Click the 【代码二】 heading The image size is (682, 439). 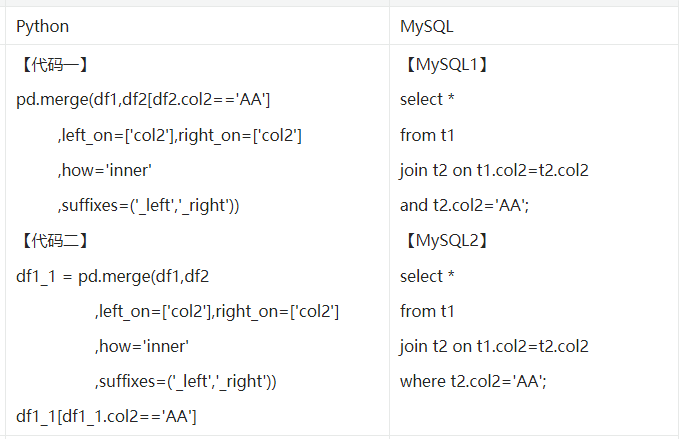54,240
